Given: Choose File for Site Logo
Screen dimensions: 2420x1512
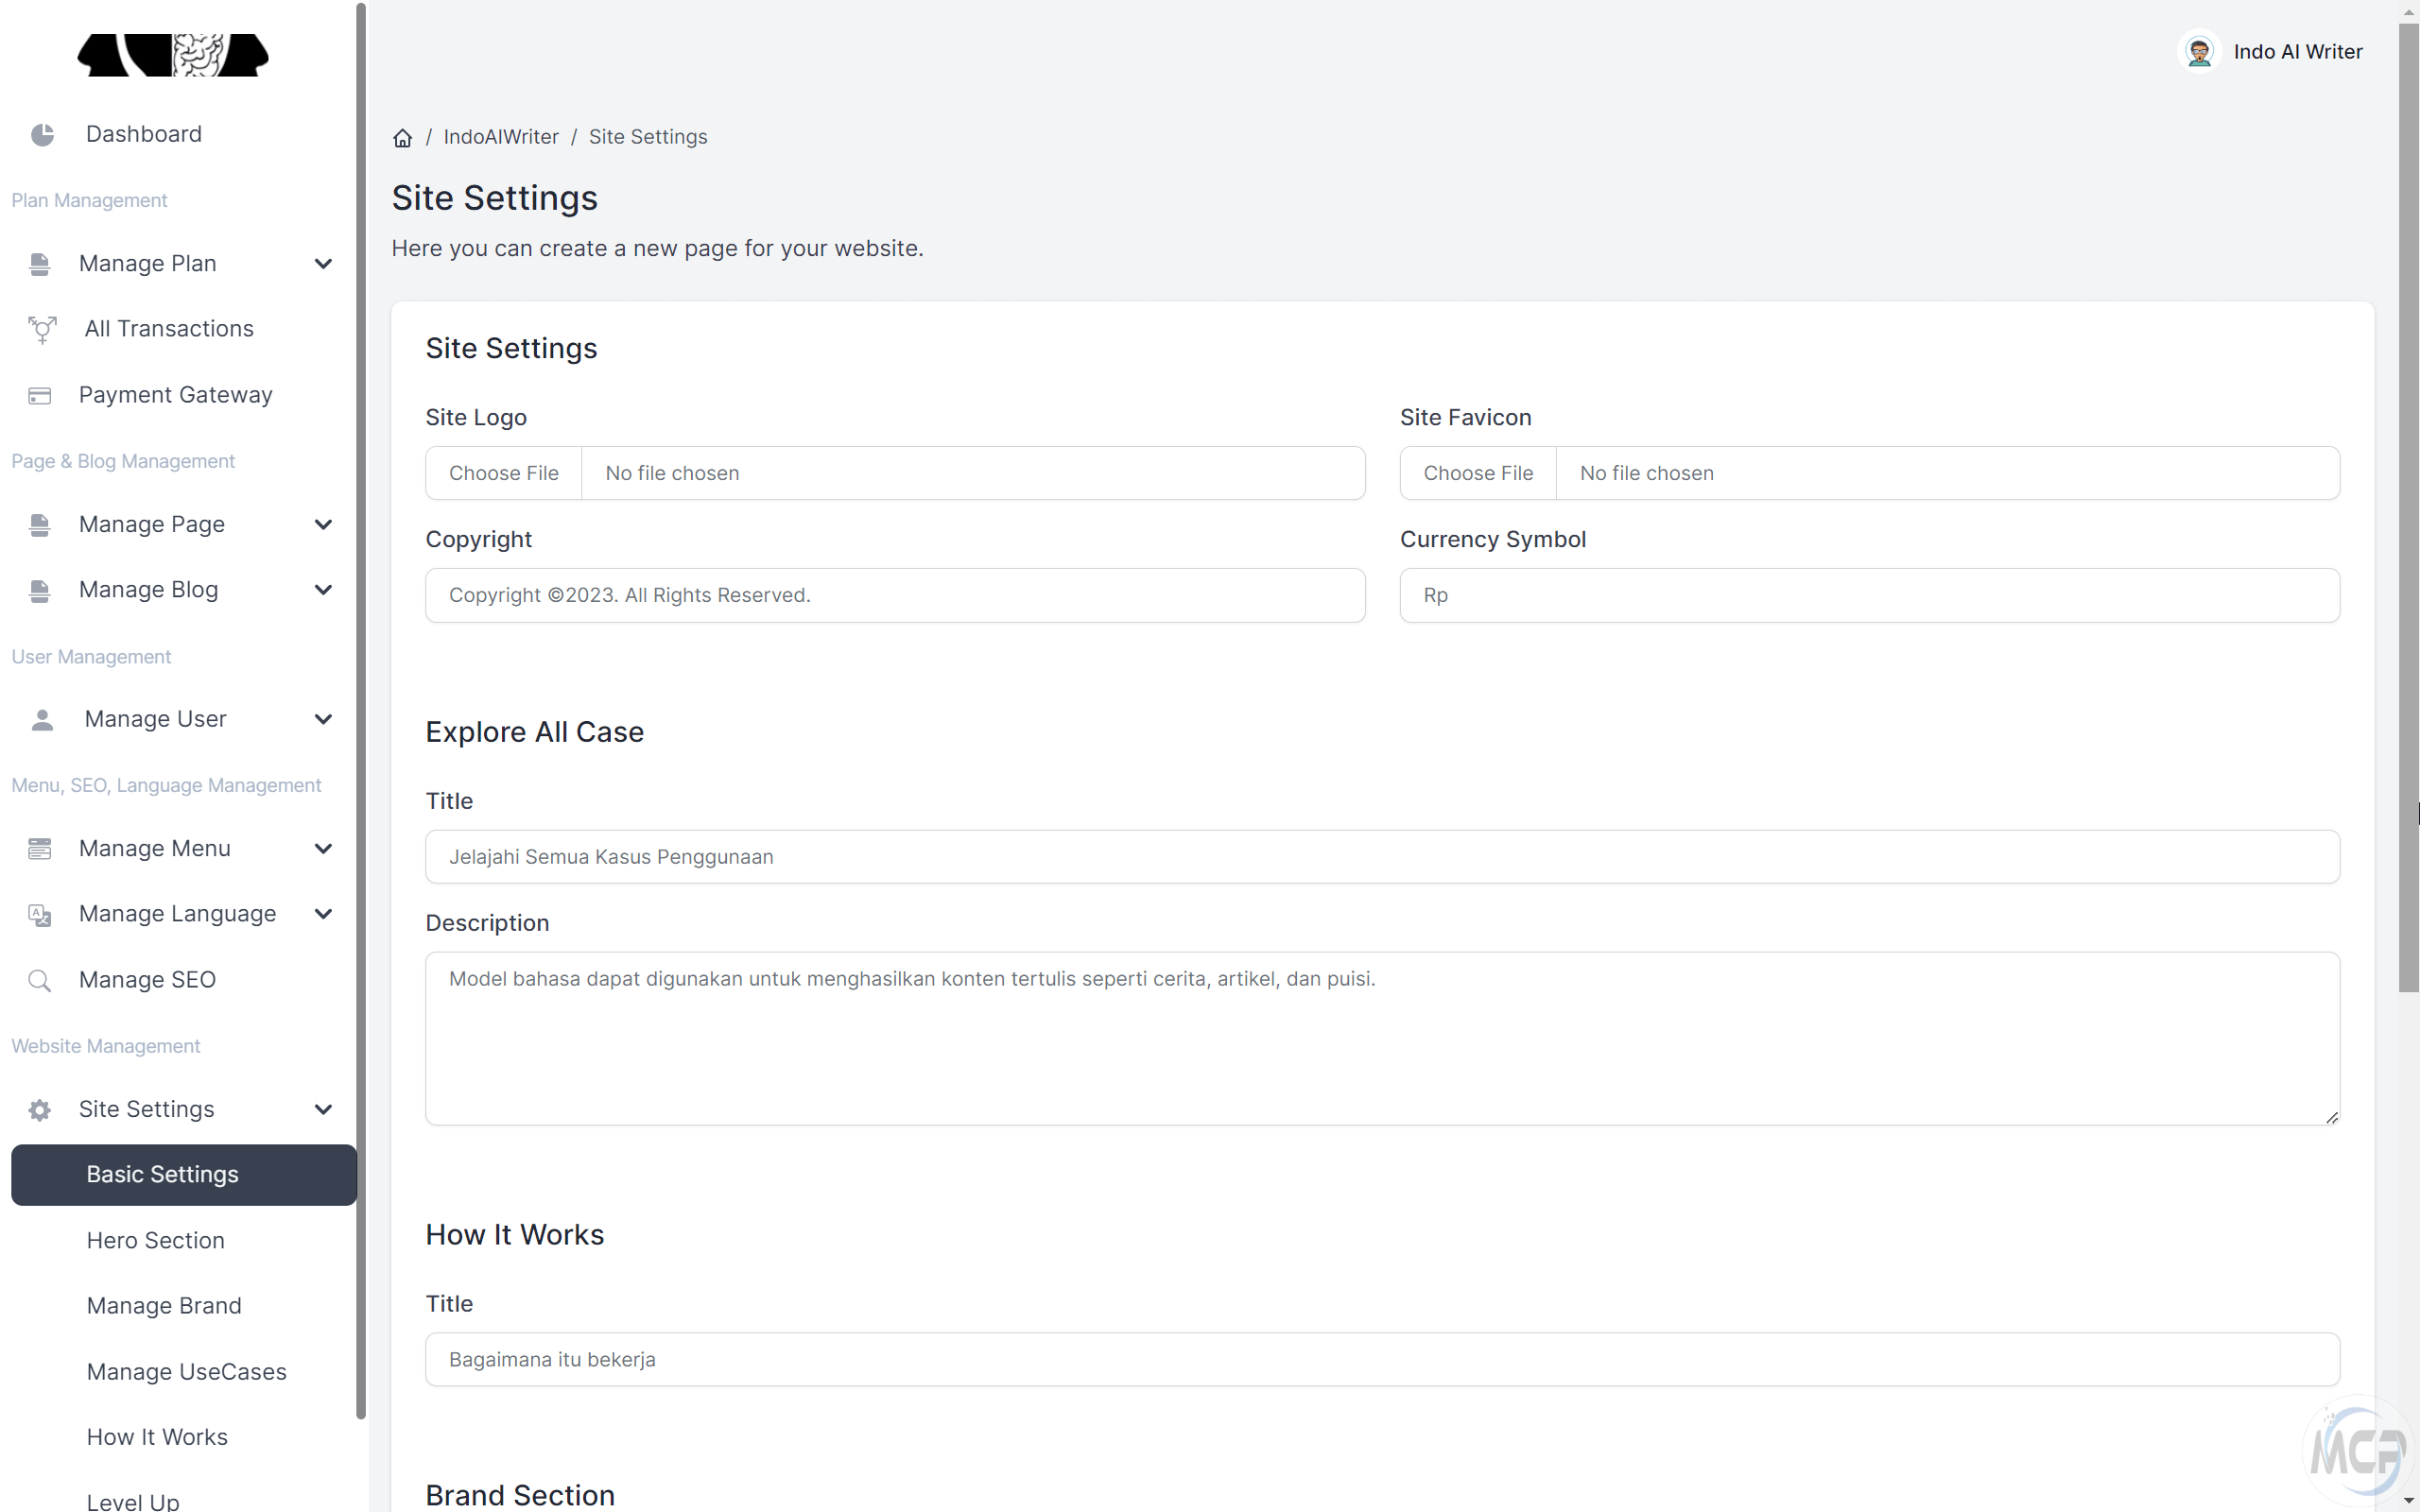Looking at the screenshot, I should pyautogui.click(x=504, y=474).
